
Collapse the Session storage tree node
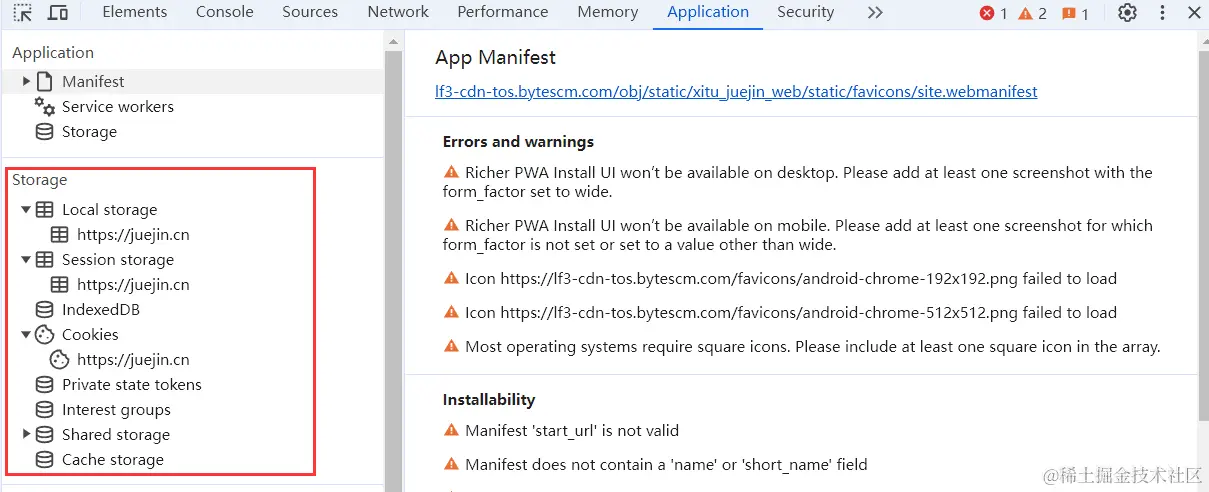[x=26, y=260]
